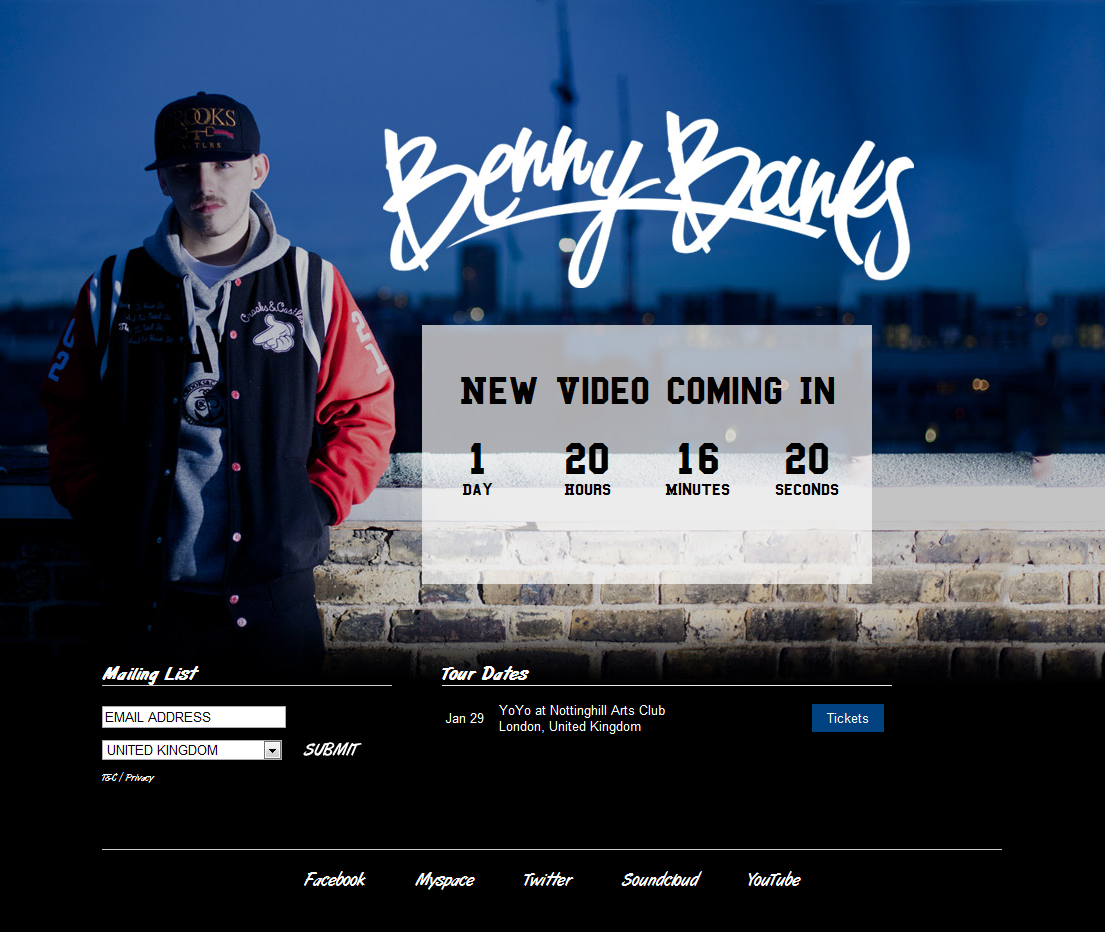The width and height of the screenshot is (1105, 932).
Task: Select the UNITED KINGDOM combo box
Action: click(192, 750)
